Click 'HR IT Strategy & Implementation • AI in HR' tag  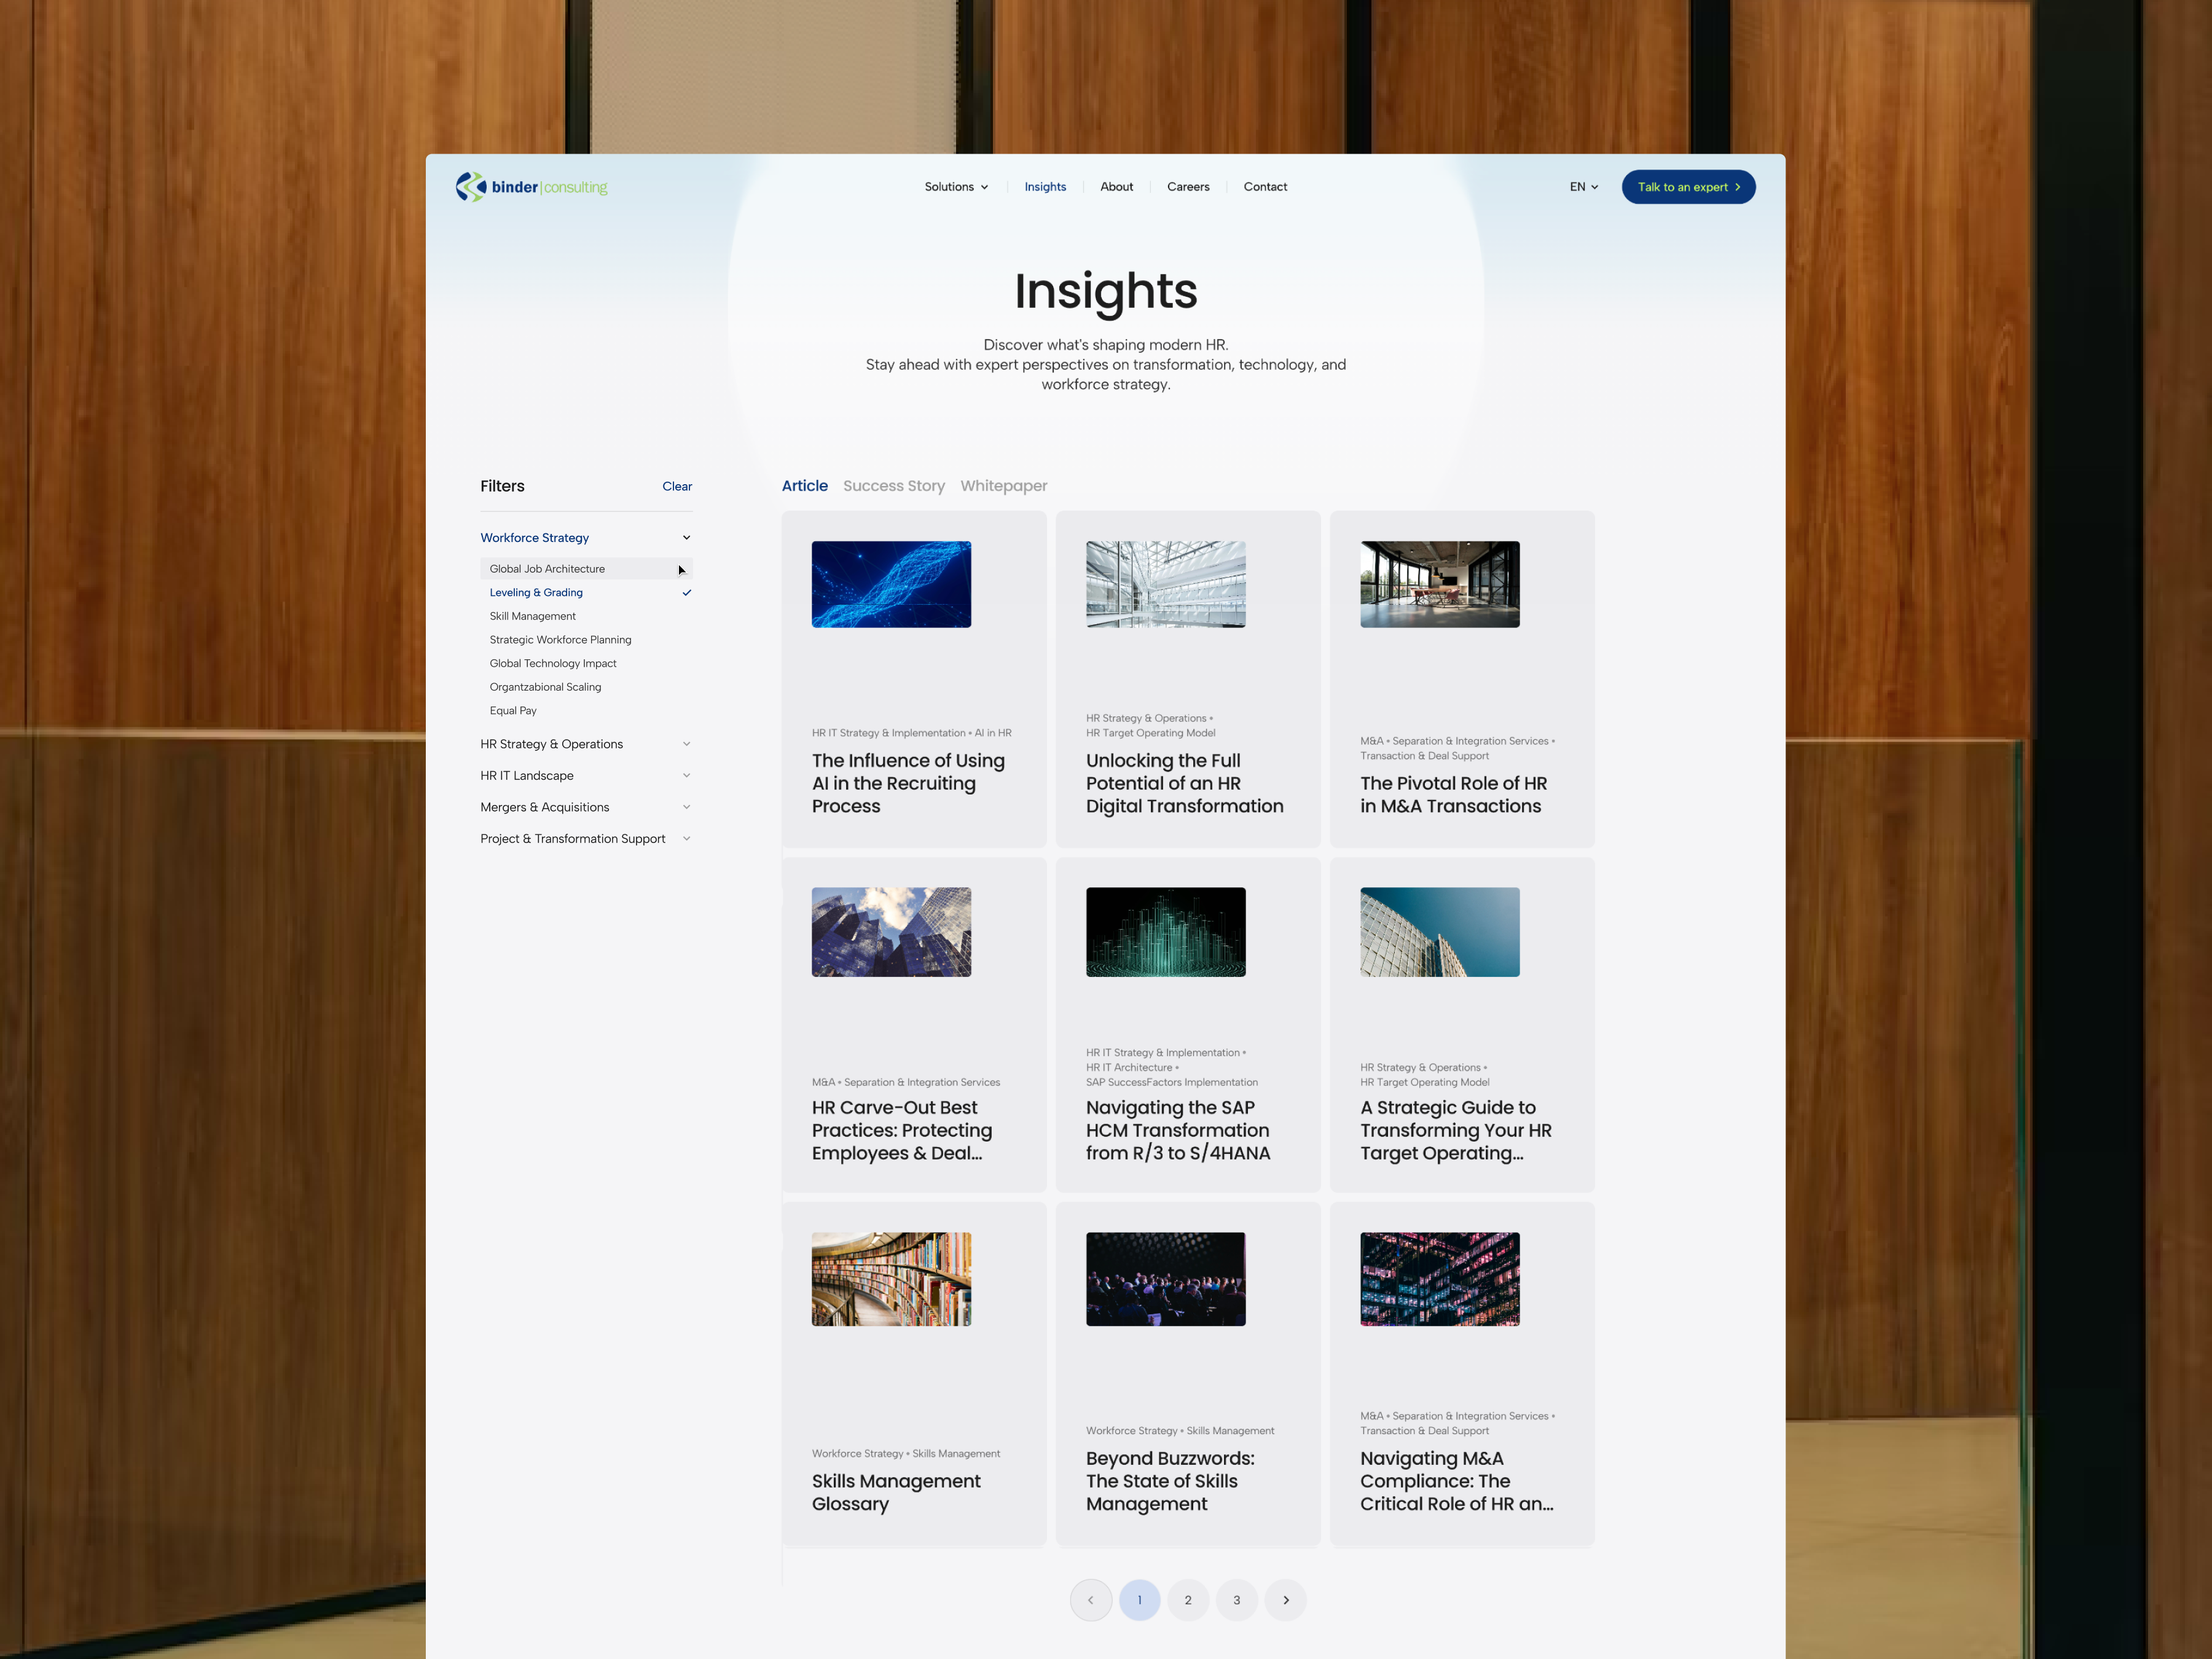(x=911, y=733)
